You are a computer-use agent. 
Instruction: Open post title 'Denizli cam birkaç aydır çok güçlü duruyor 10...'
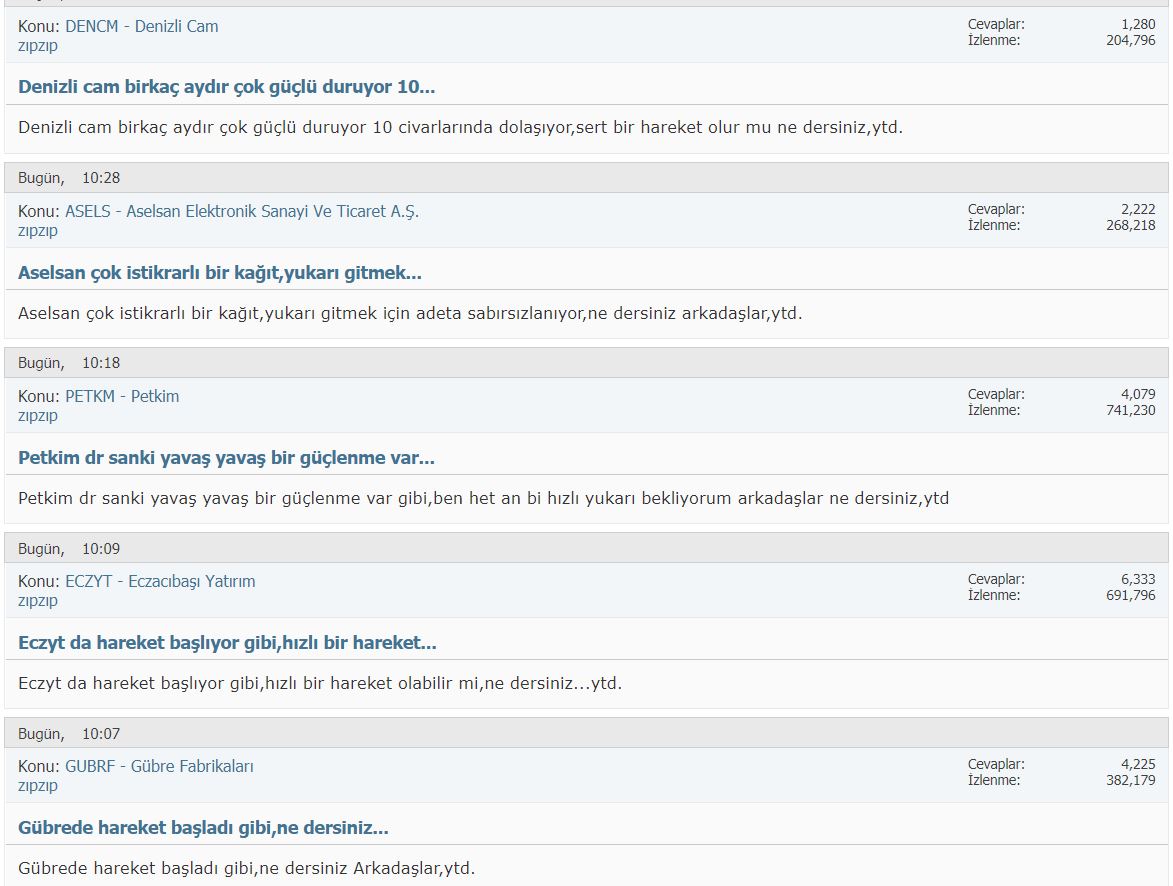point(226,87)
